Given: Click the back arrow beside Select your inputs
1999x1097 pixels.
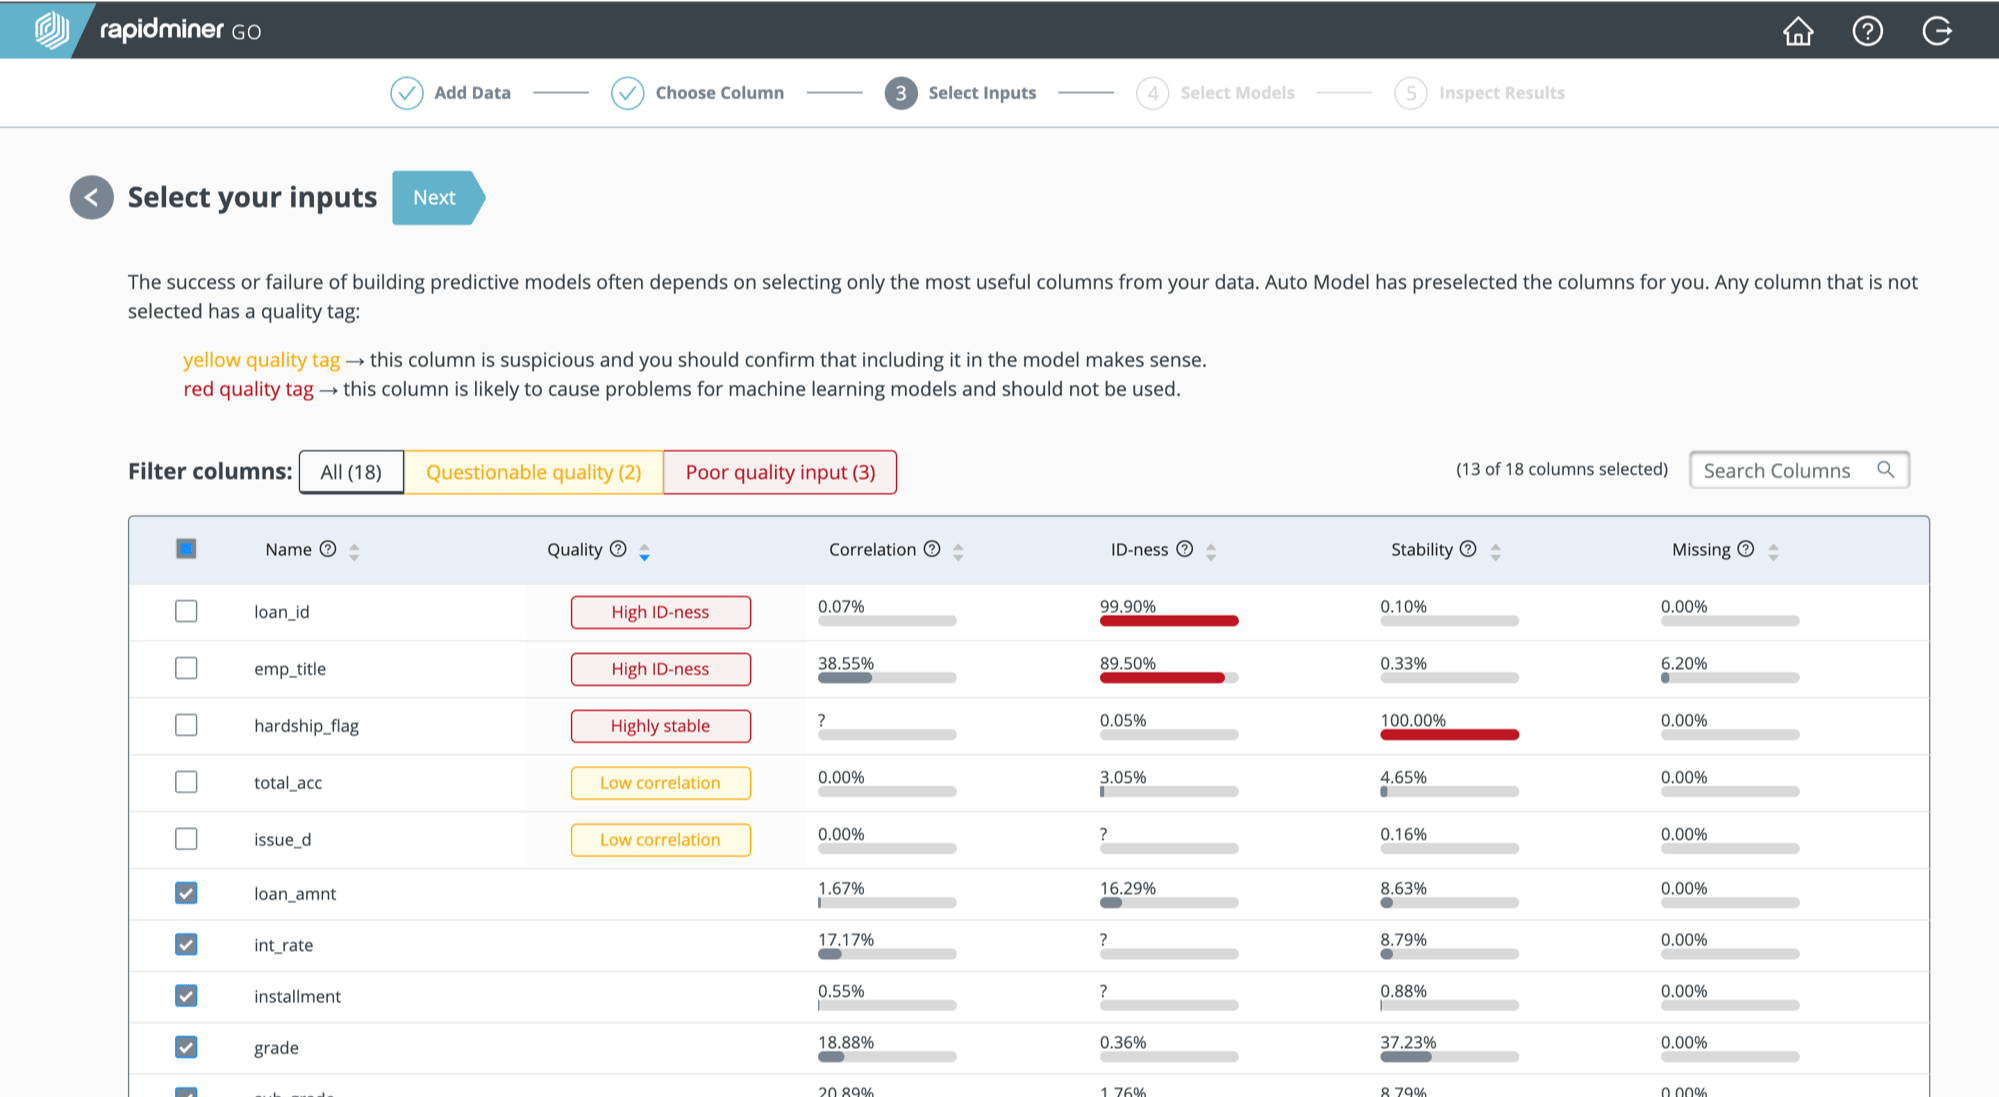Looking at the screenshot, I should pyautogui.click(x=91, y=197).
